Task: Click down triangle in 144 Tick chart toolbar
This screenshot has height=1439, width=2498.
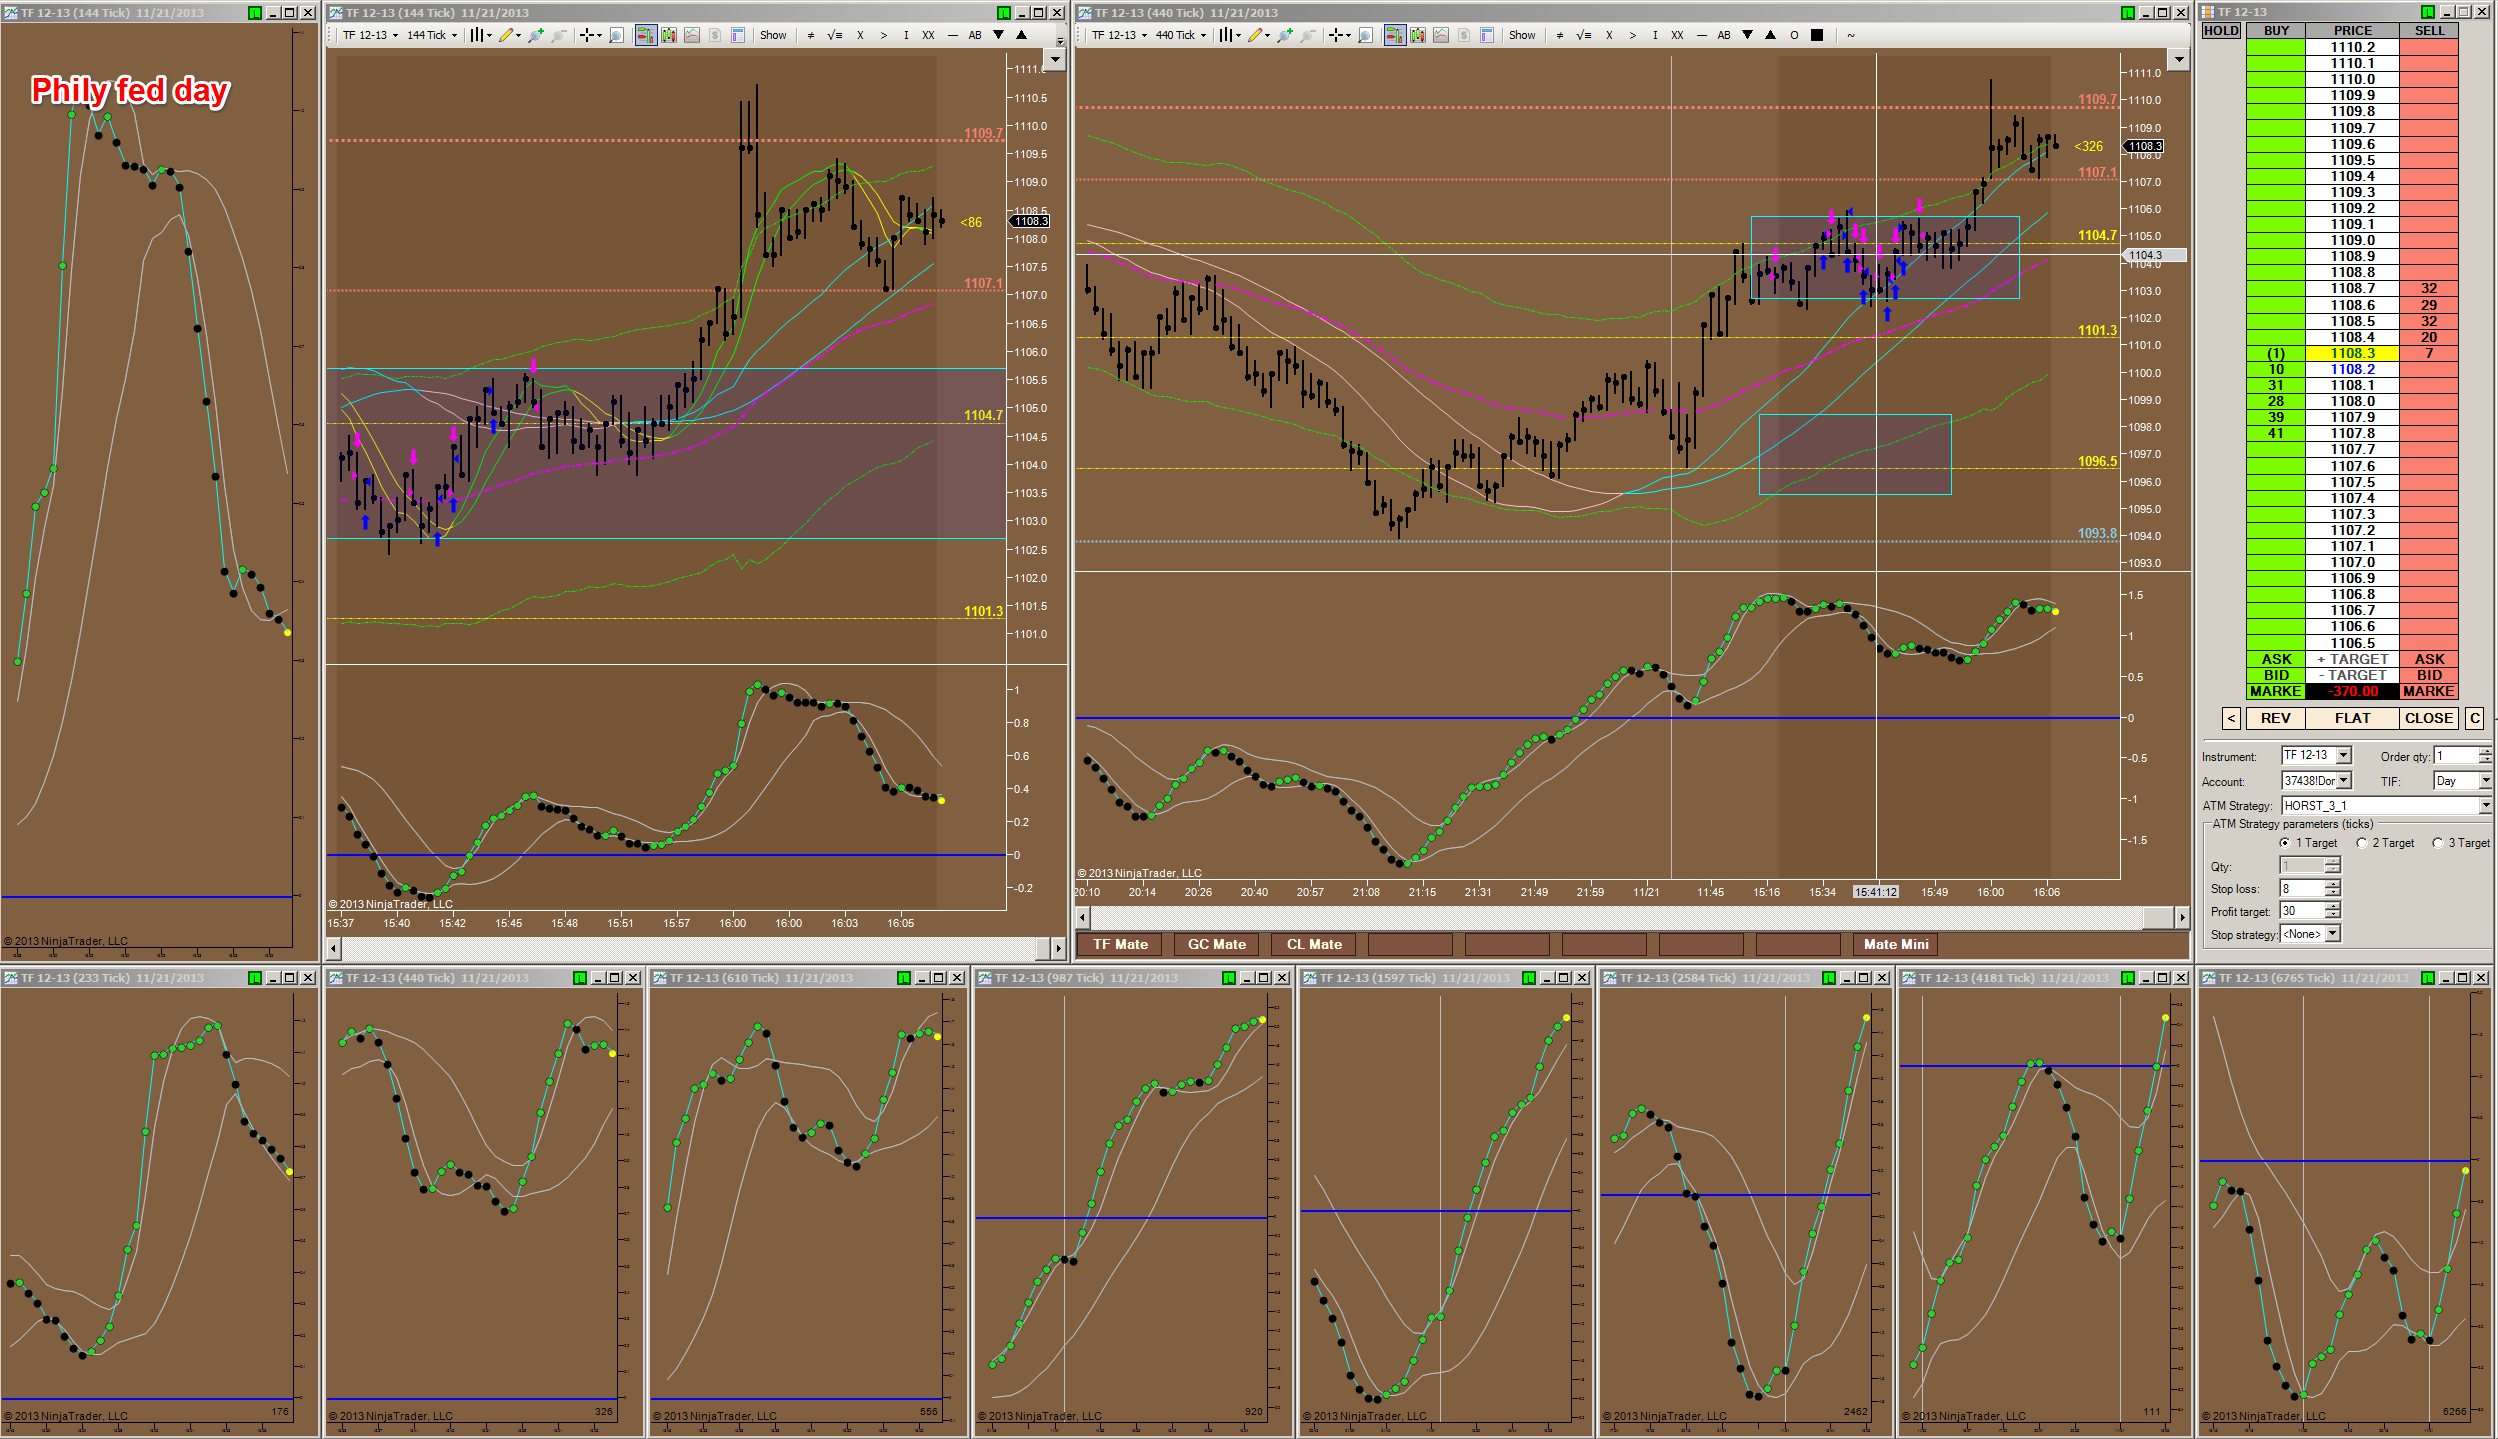Action: [x=998, y=35]
